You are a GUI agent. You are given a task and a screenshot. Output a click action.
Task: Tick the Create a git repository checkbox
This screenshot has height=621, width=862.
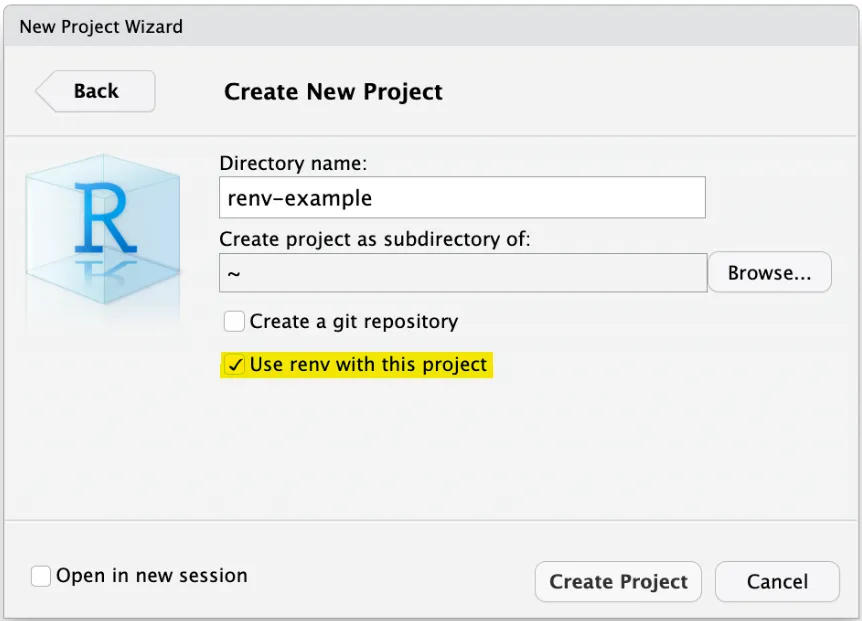point(235,321)
